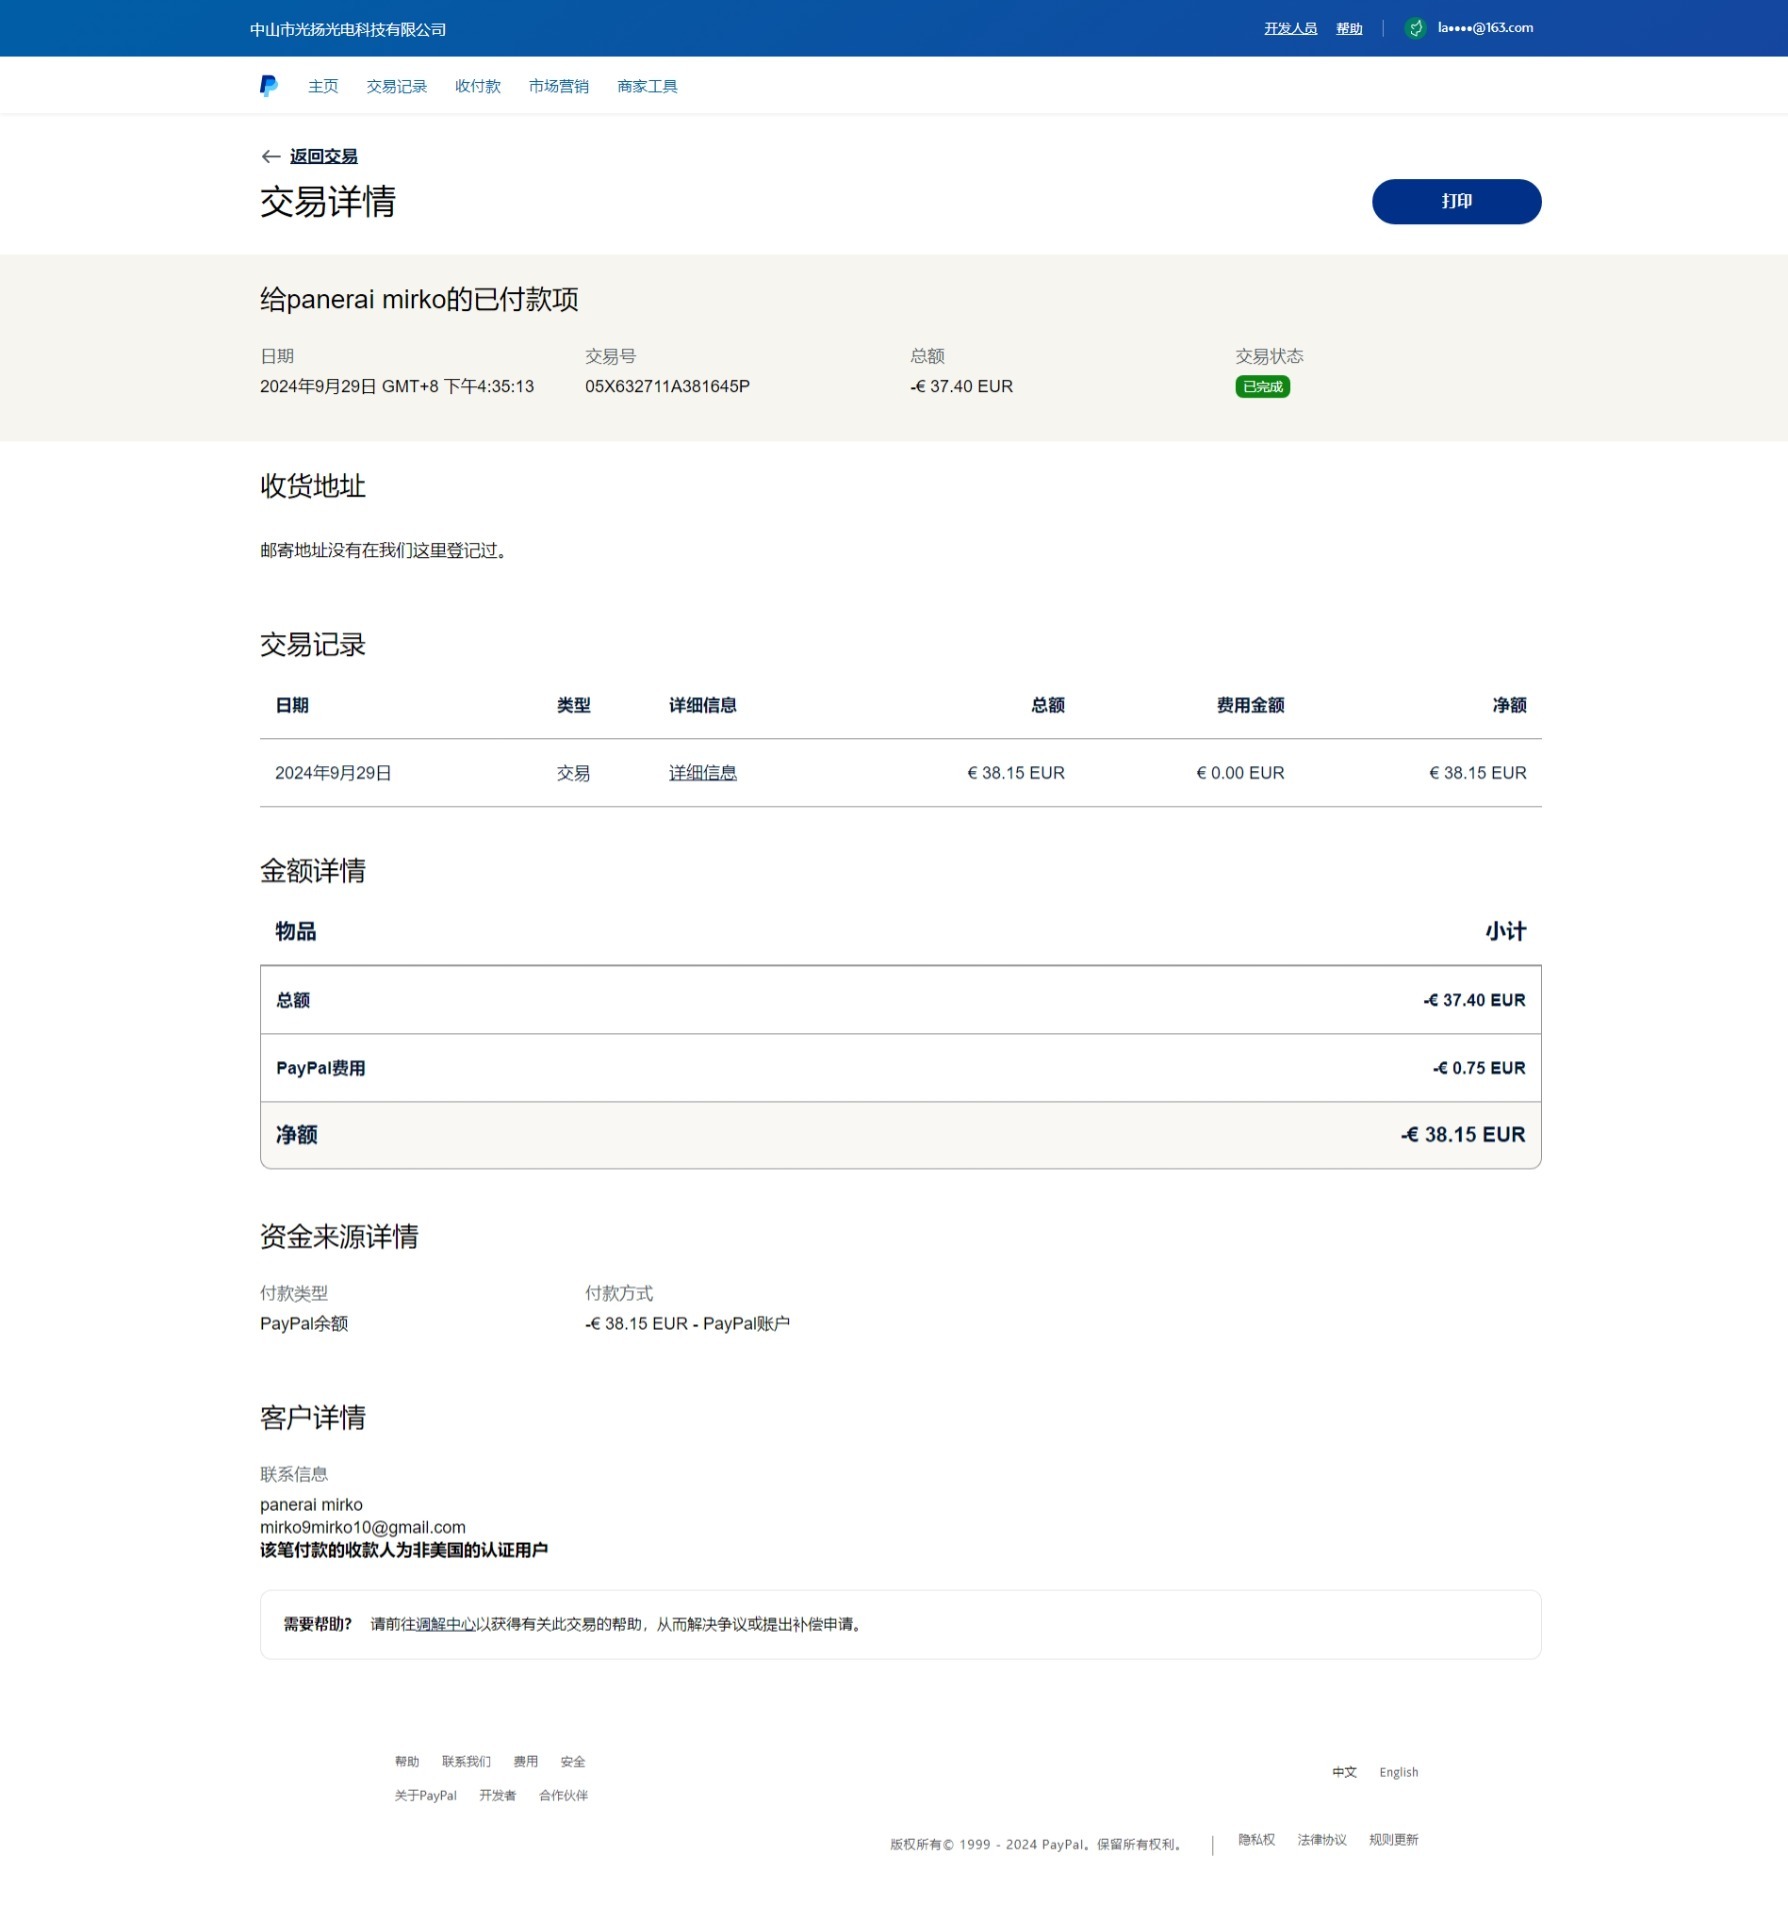Open the 隐私权 footer link

point(1256,1840)
